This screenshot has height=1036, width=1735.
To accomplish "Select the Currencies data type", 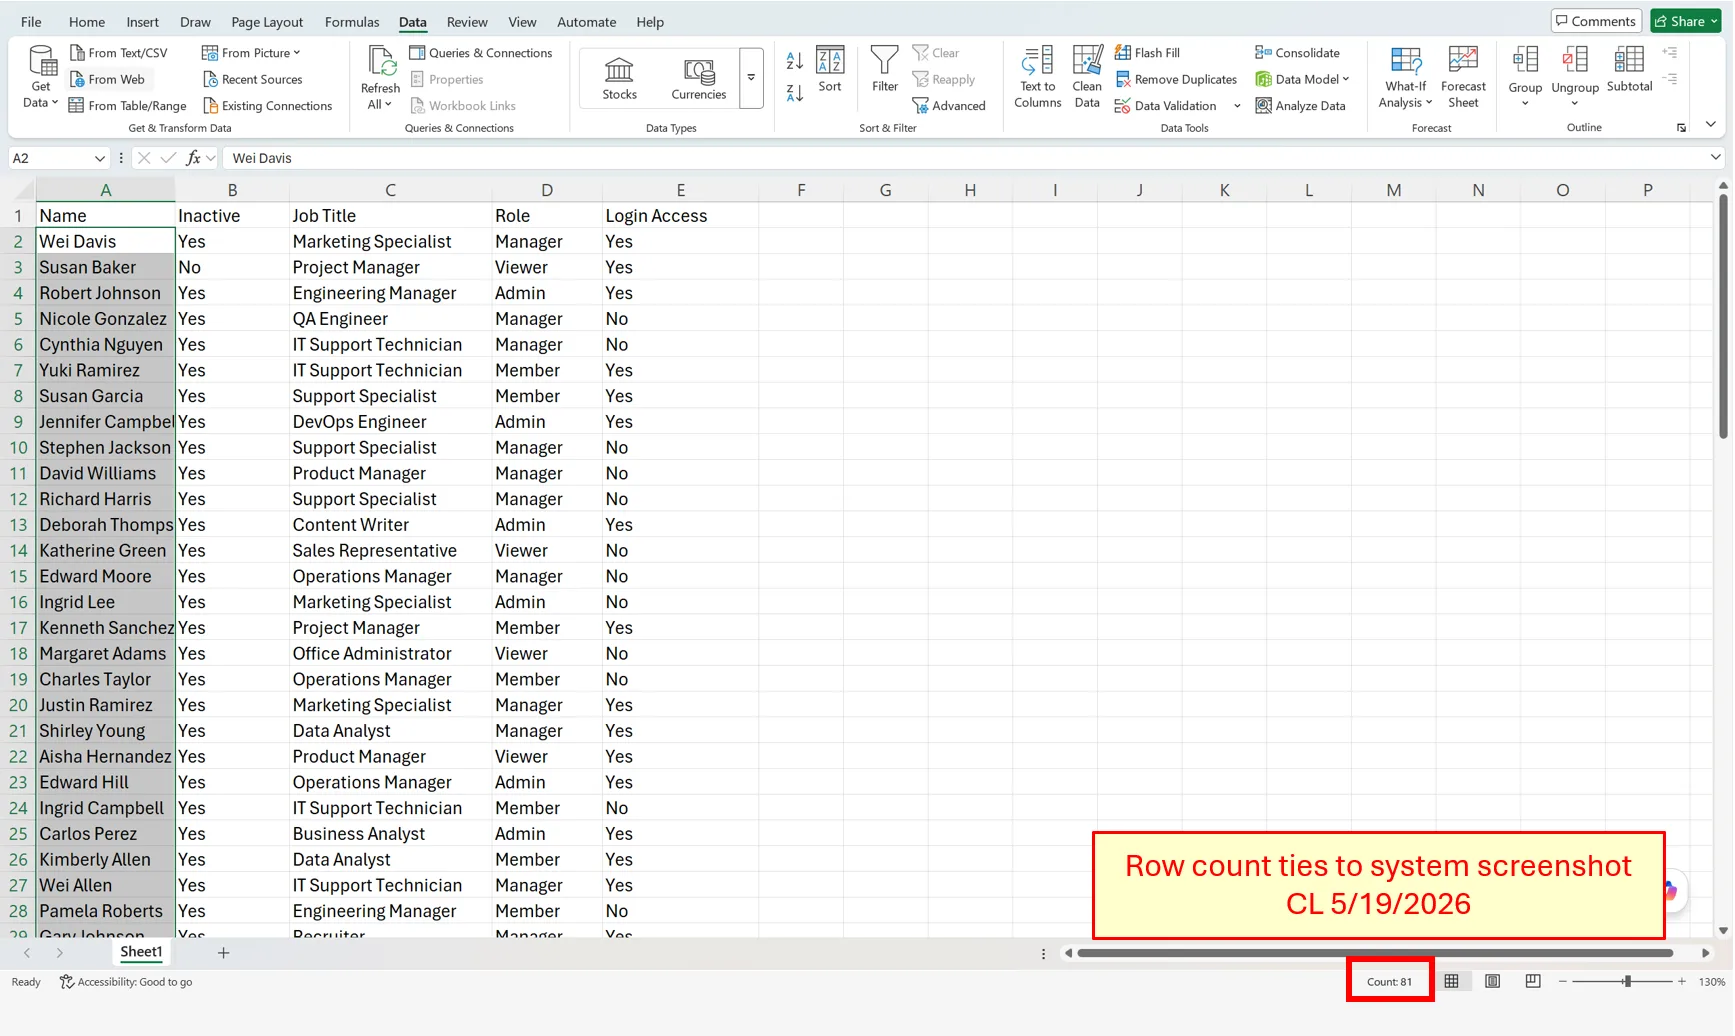I will [x=698, y=78].
